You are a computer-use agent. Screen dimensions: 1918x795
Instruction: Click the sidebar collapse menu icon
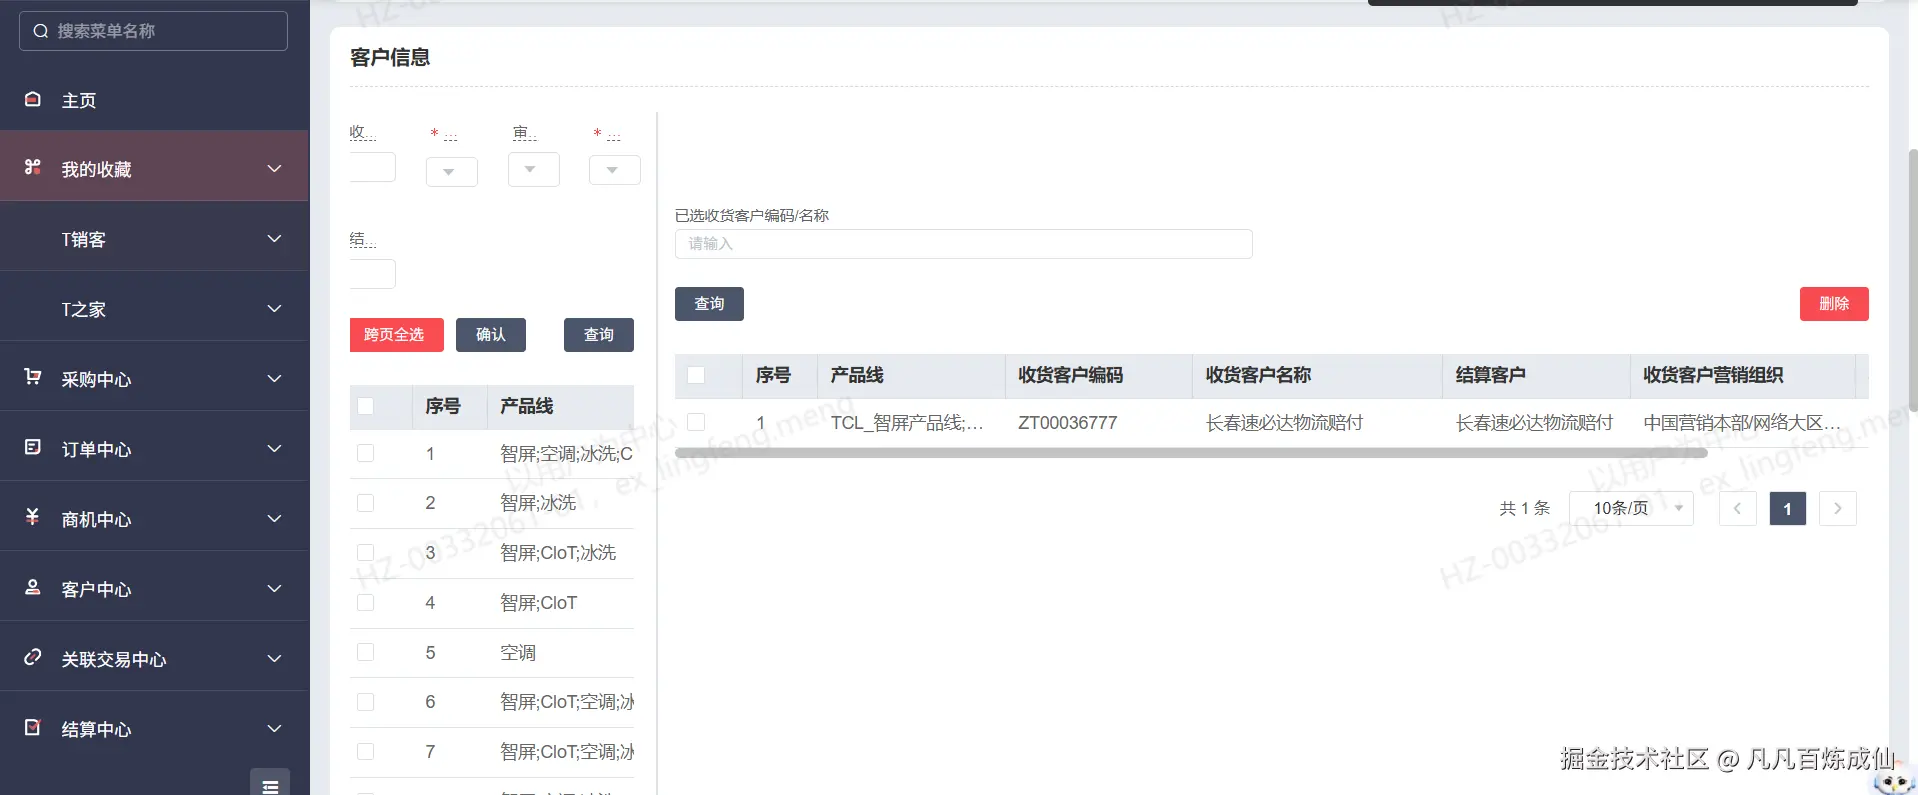[270, 785]
